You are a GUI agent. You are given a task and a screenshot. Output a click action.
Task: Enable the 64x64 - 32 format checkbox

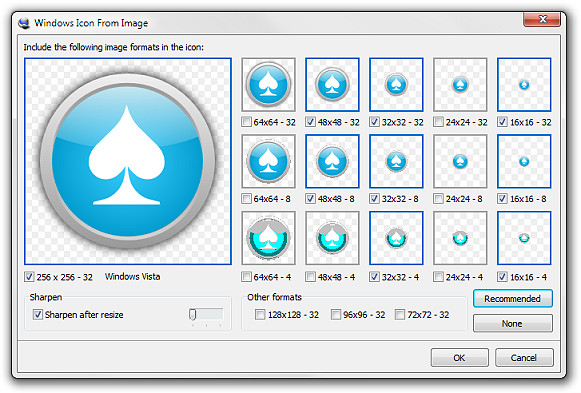246,122
